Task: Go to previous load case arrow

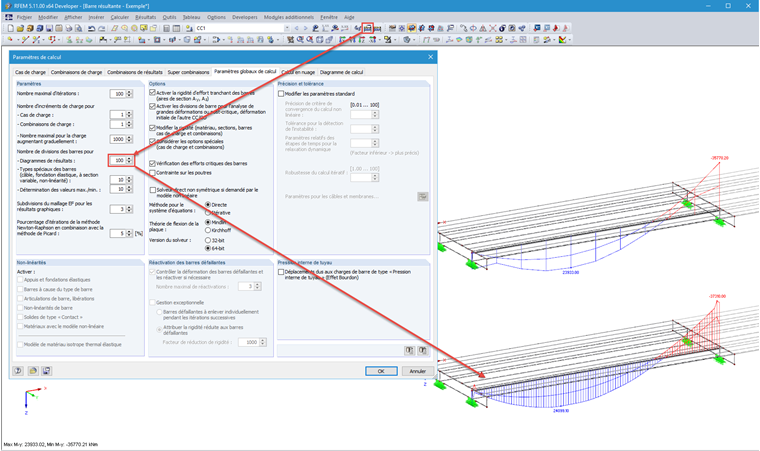Action: (x=296, y=28)
